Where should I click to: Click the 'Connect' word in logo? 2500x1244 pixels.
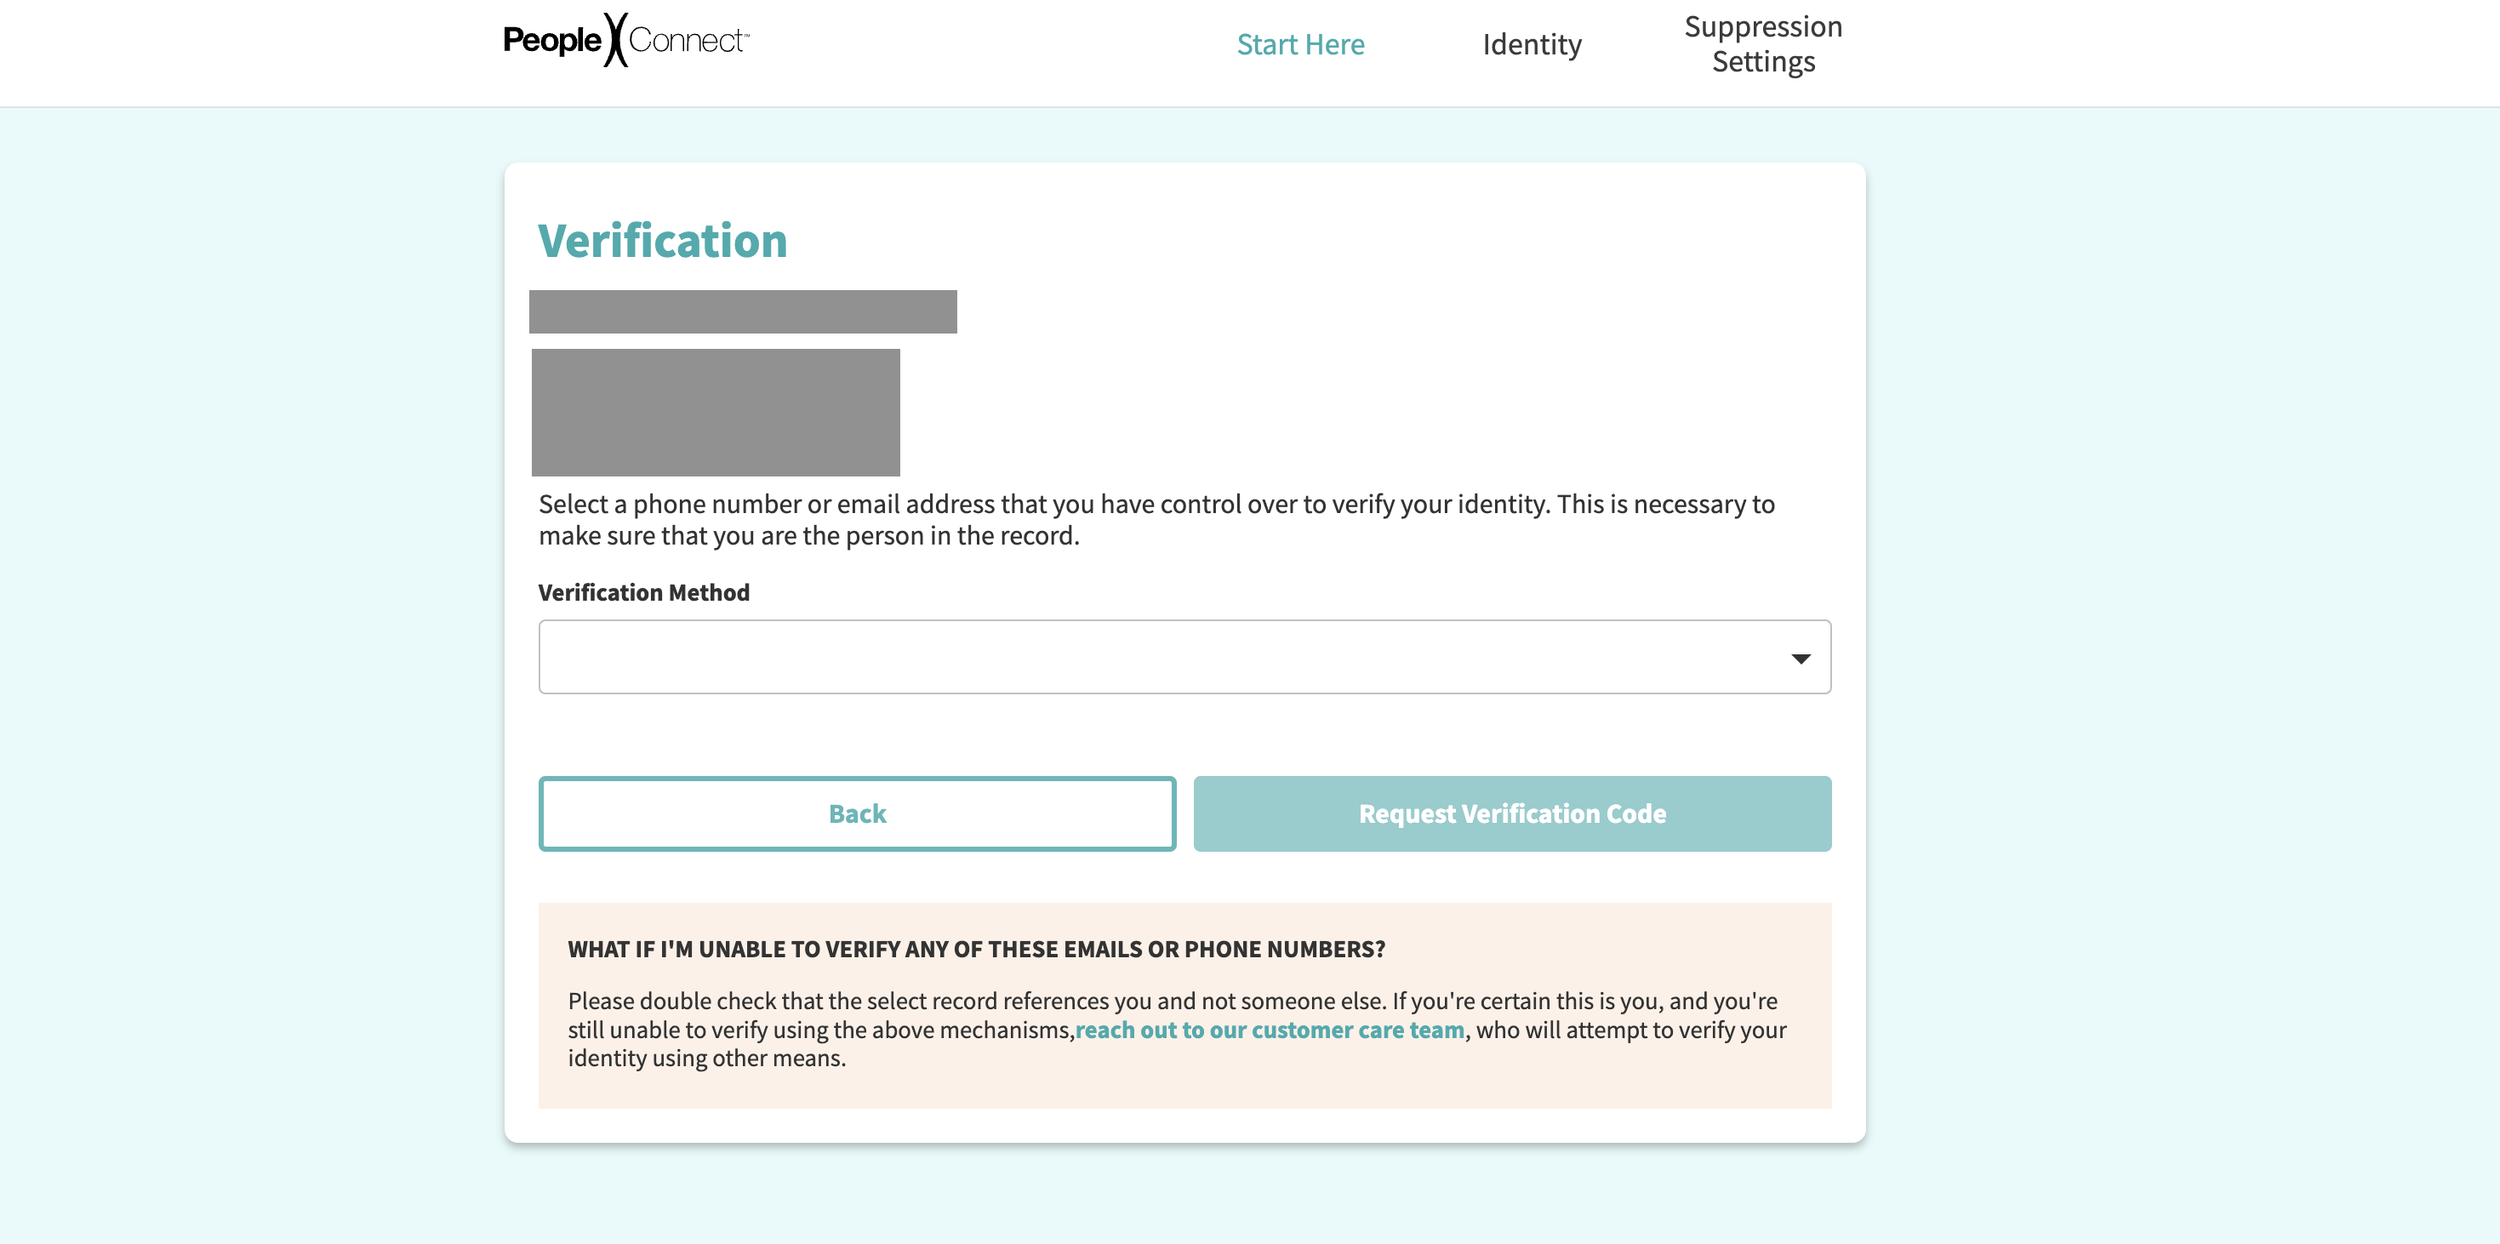click(x=686, y=41)
